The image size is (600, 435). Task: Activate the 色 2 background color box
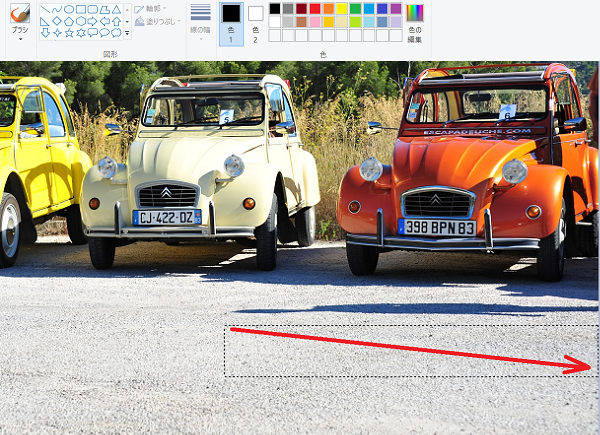click(255, 24)
